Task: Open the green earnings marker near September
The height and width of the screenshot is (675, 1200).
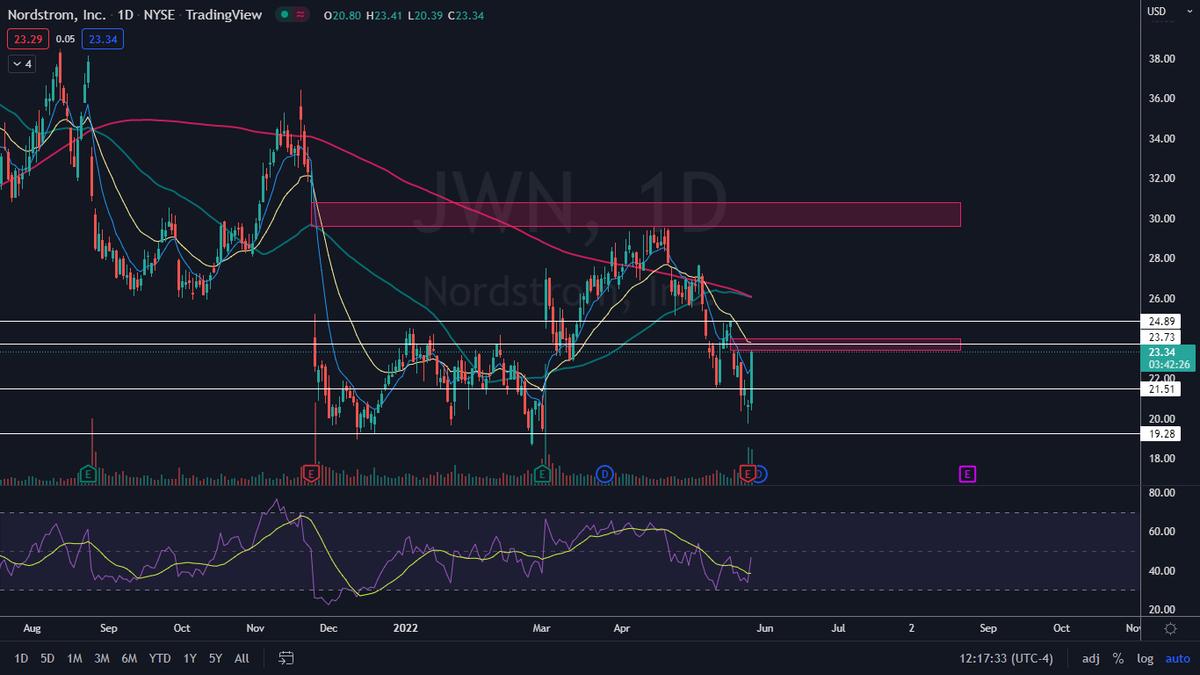Action: click(x=89, y=472)
